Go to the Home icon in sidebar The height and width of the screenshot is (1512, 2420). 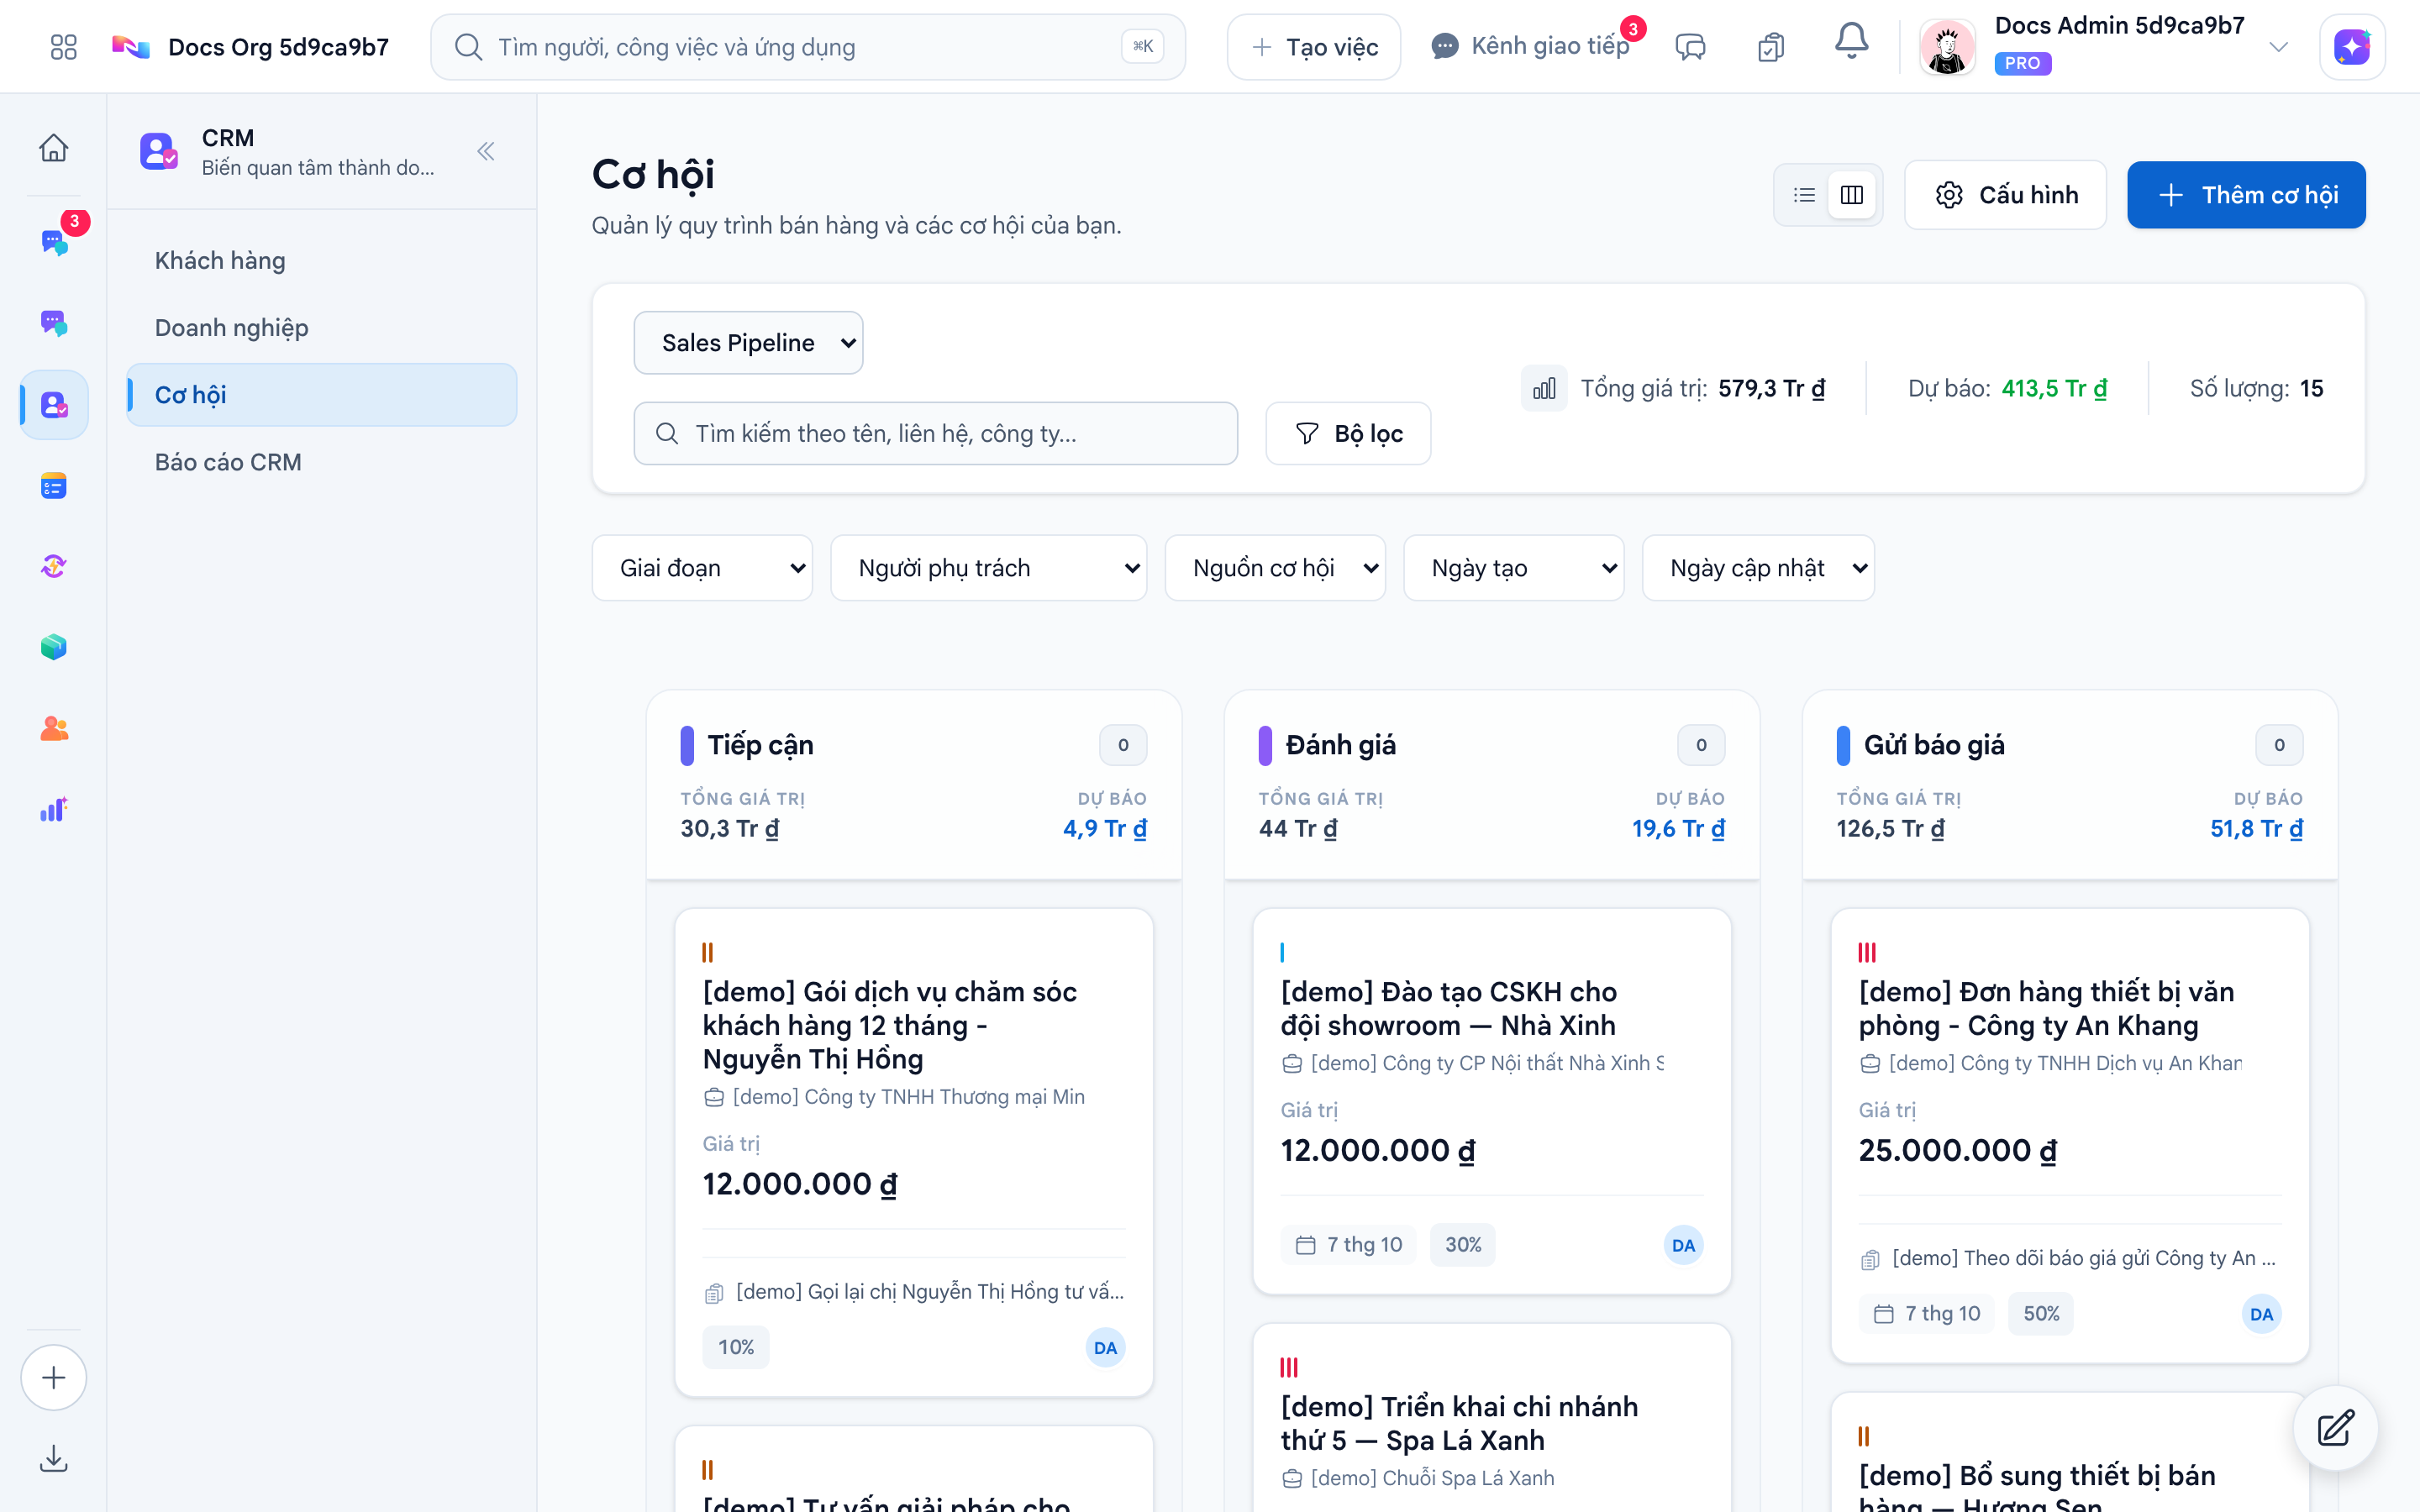click(54, 148)
